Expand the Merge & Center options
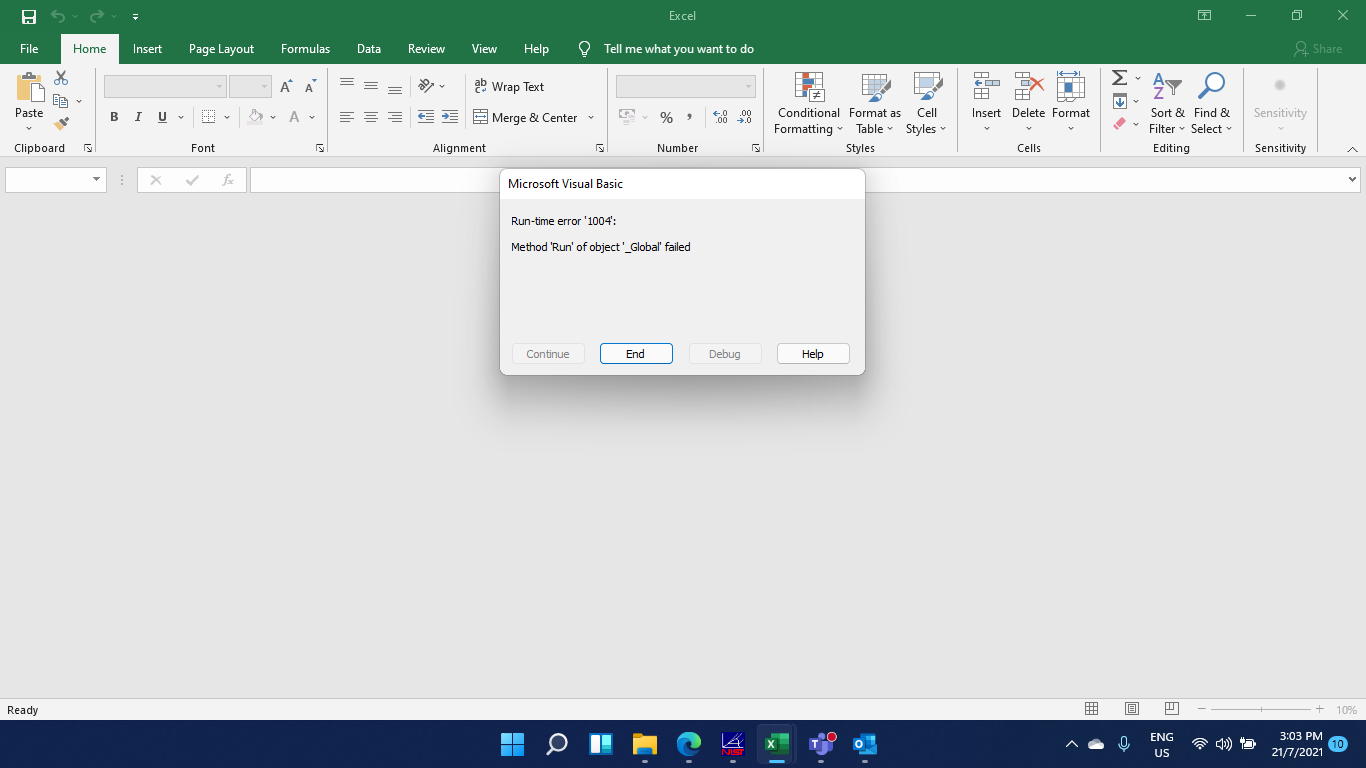 point(591,117)
